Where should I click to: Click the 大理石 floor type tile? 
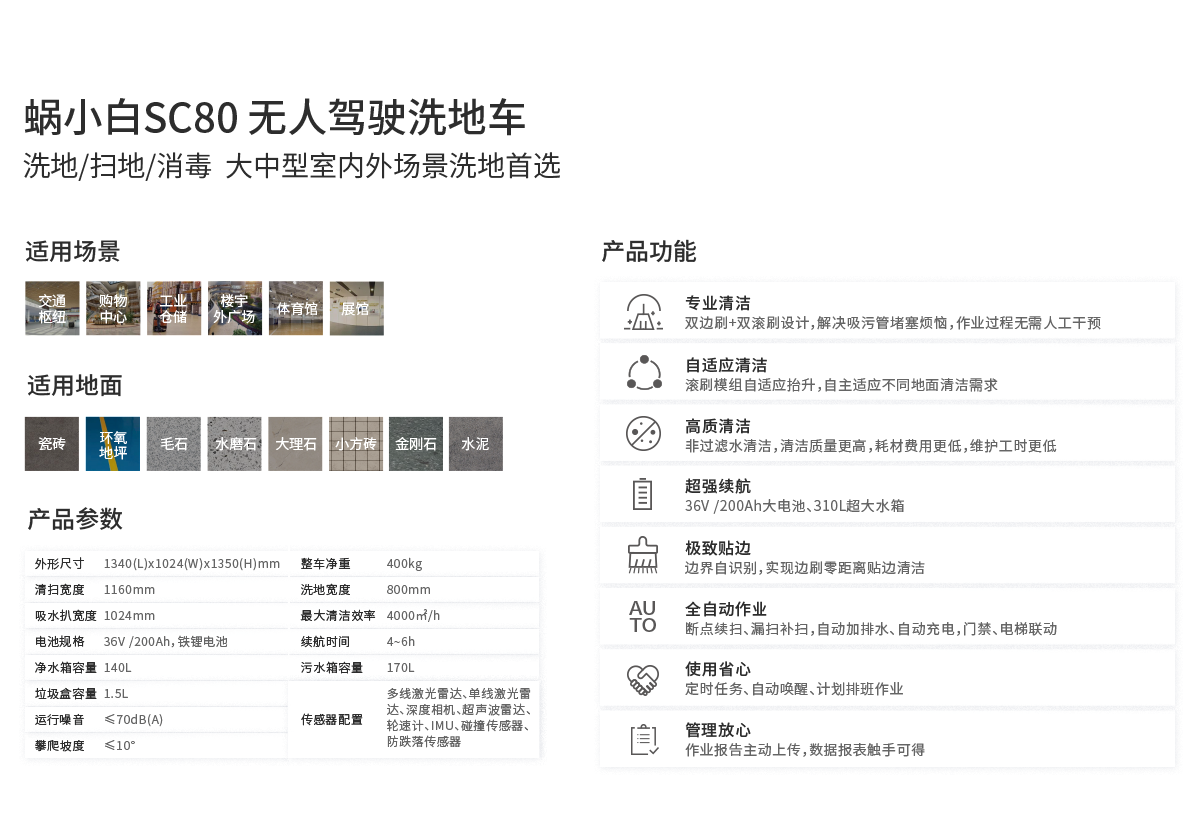click(x=296, y=444)
